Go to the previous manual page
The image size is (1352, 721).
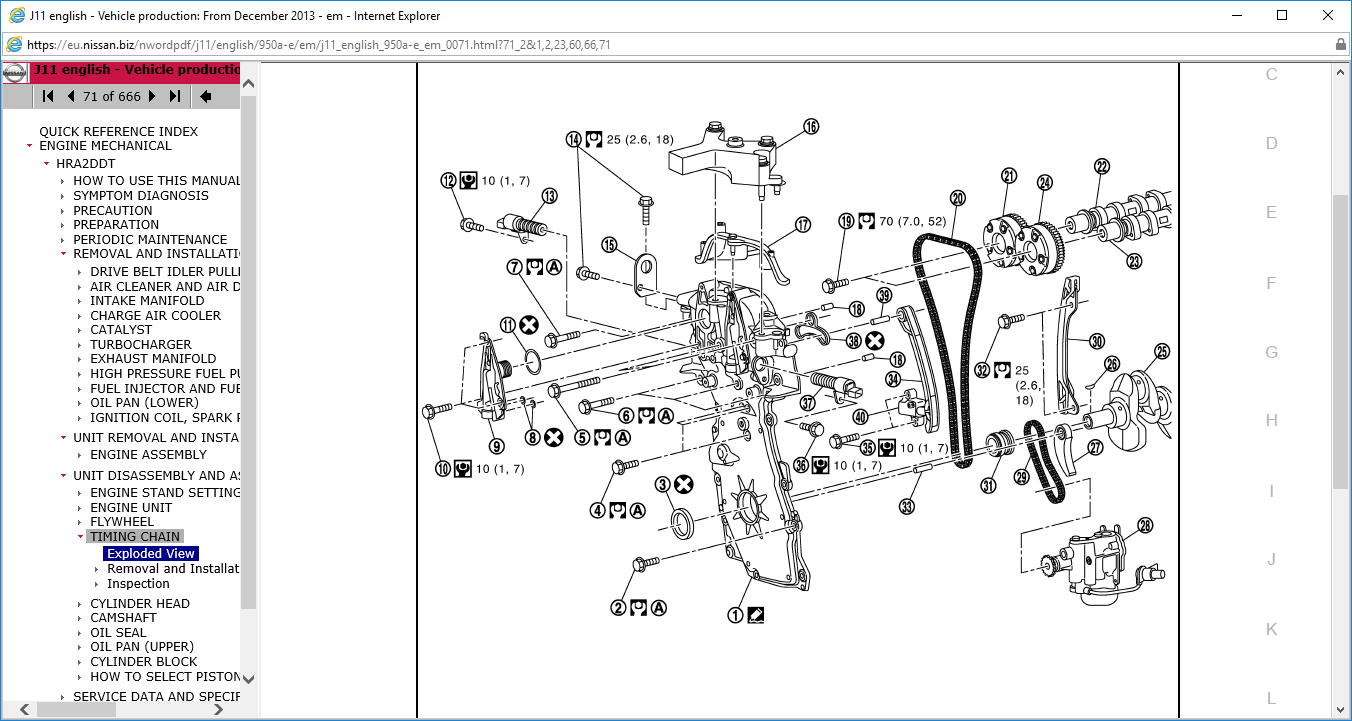coord(71,96)
